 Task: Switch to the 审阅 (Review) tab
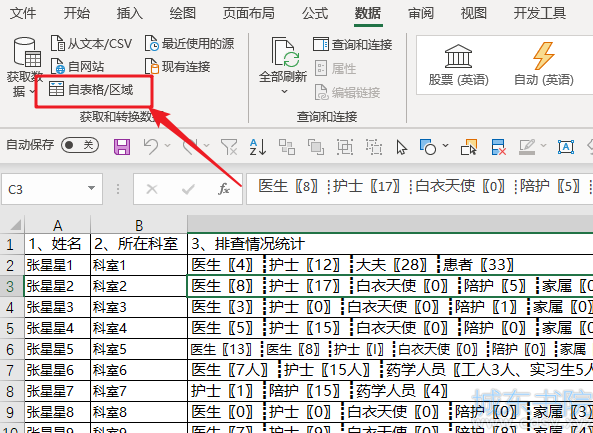point(421,14)
